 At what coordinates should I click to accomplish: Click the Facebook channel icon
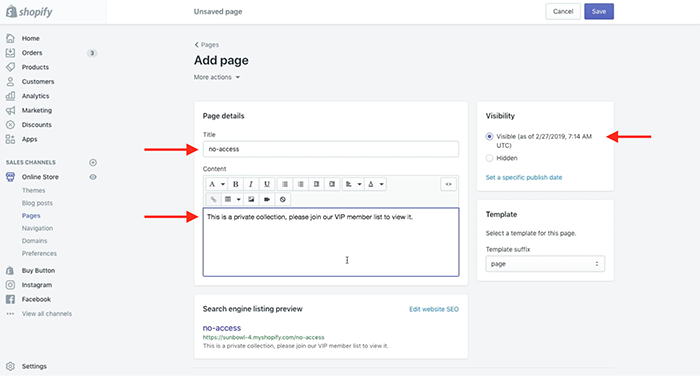tap(10, 299)
